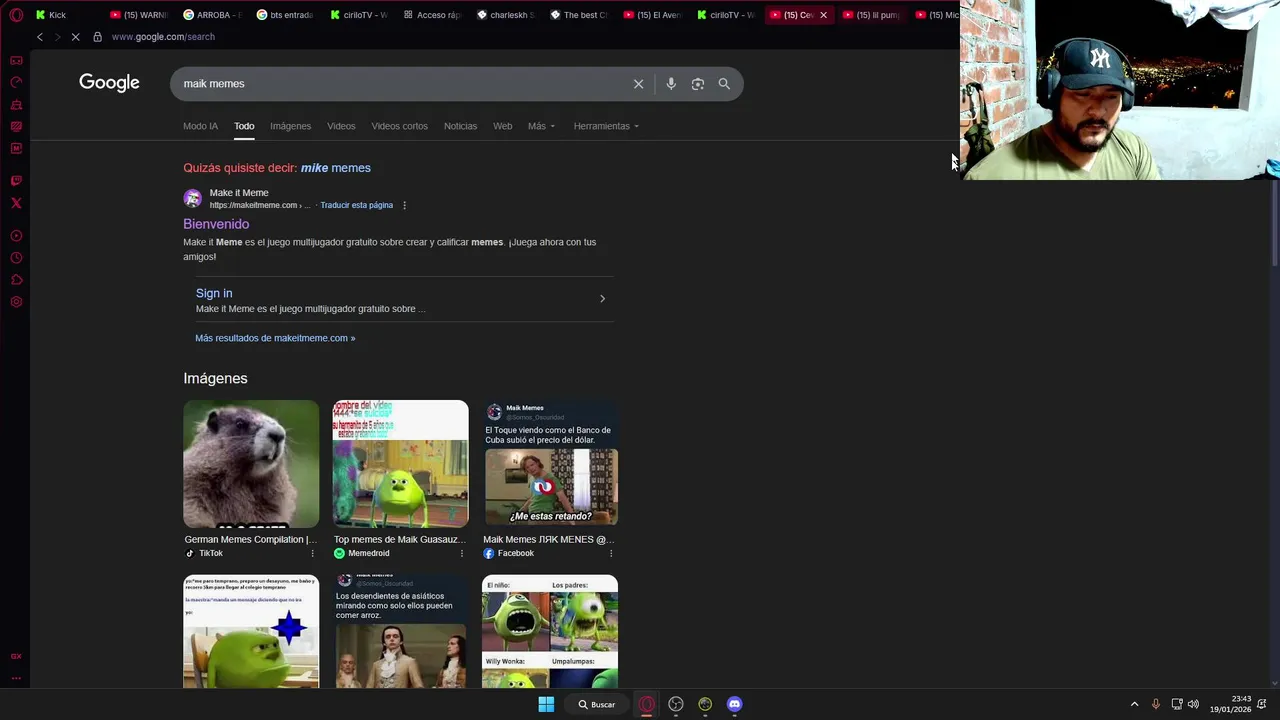Viewport: 1280px width, 720px height.
Task: Clear the search box text
Action: point(638,84)
